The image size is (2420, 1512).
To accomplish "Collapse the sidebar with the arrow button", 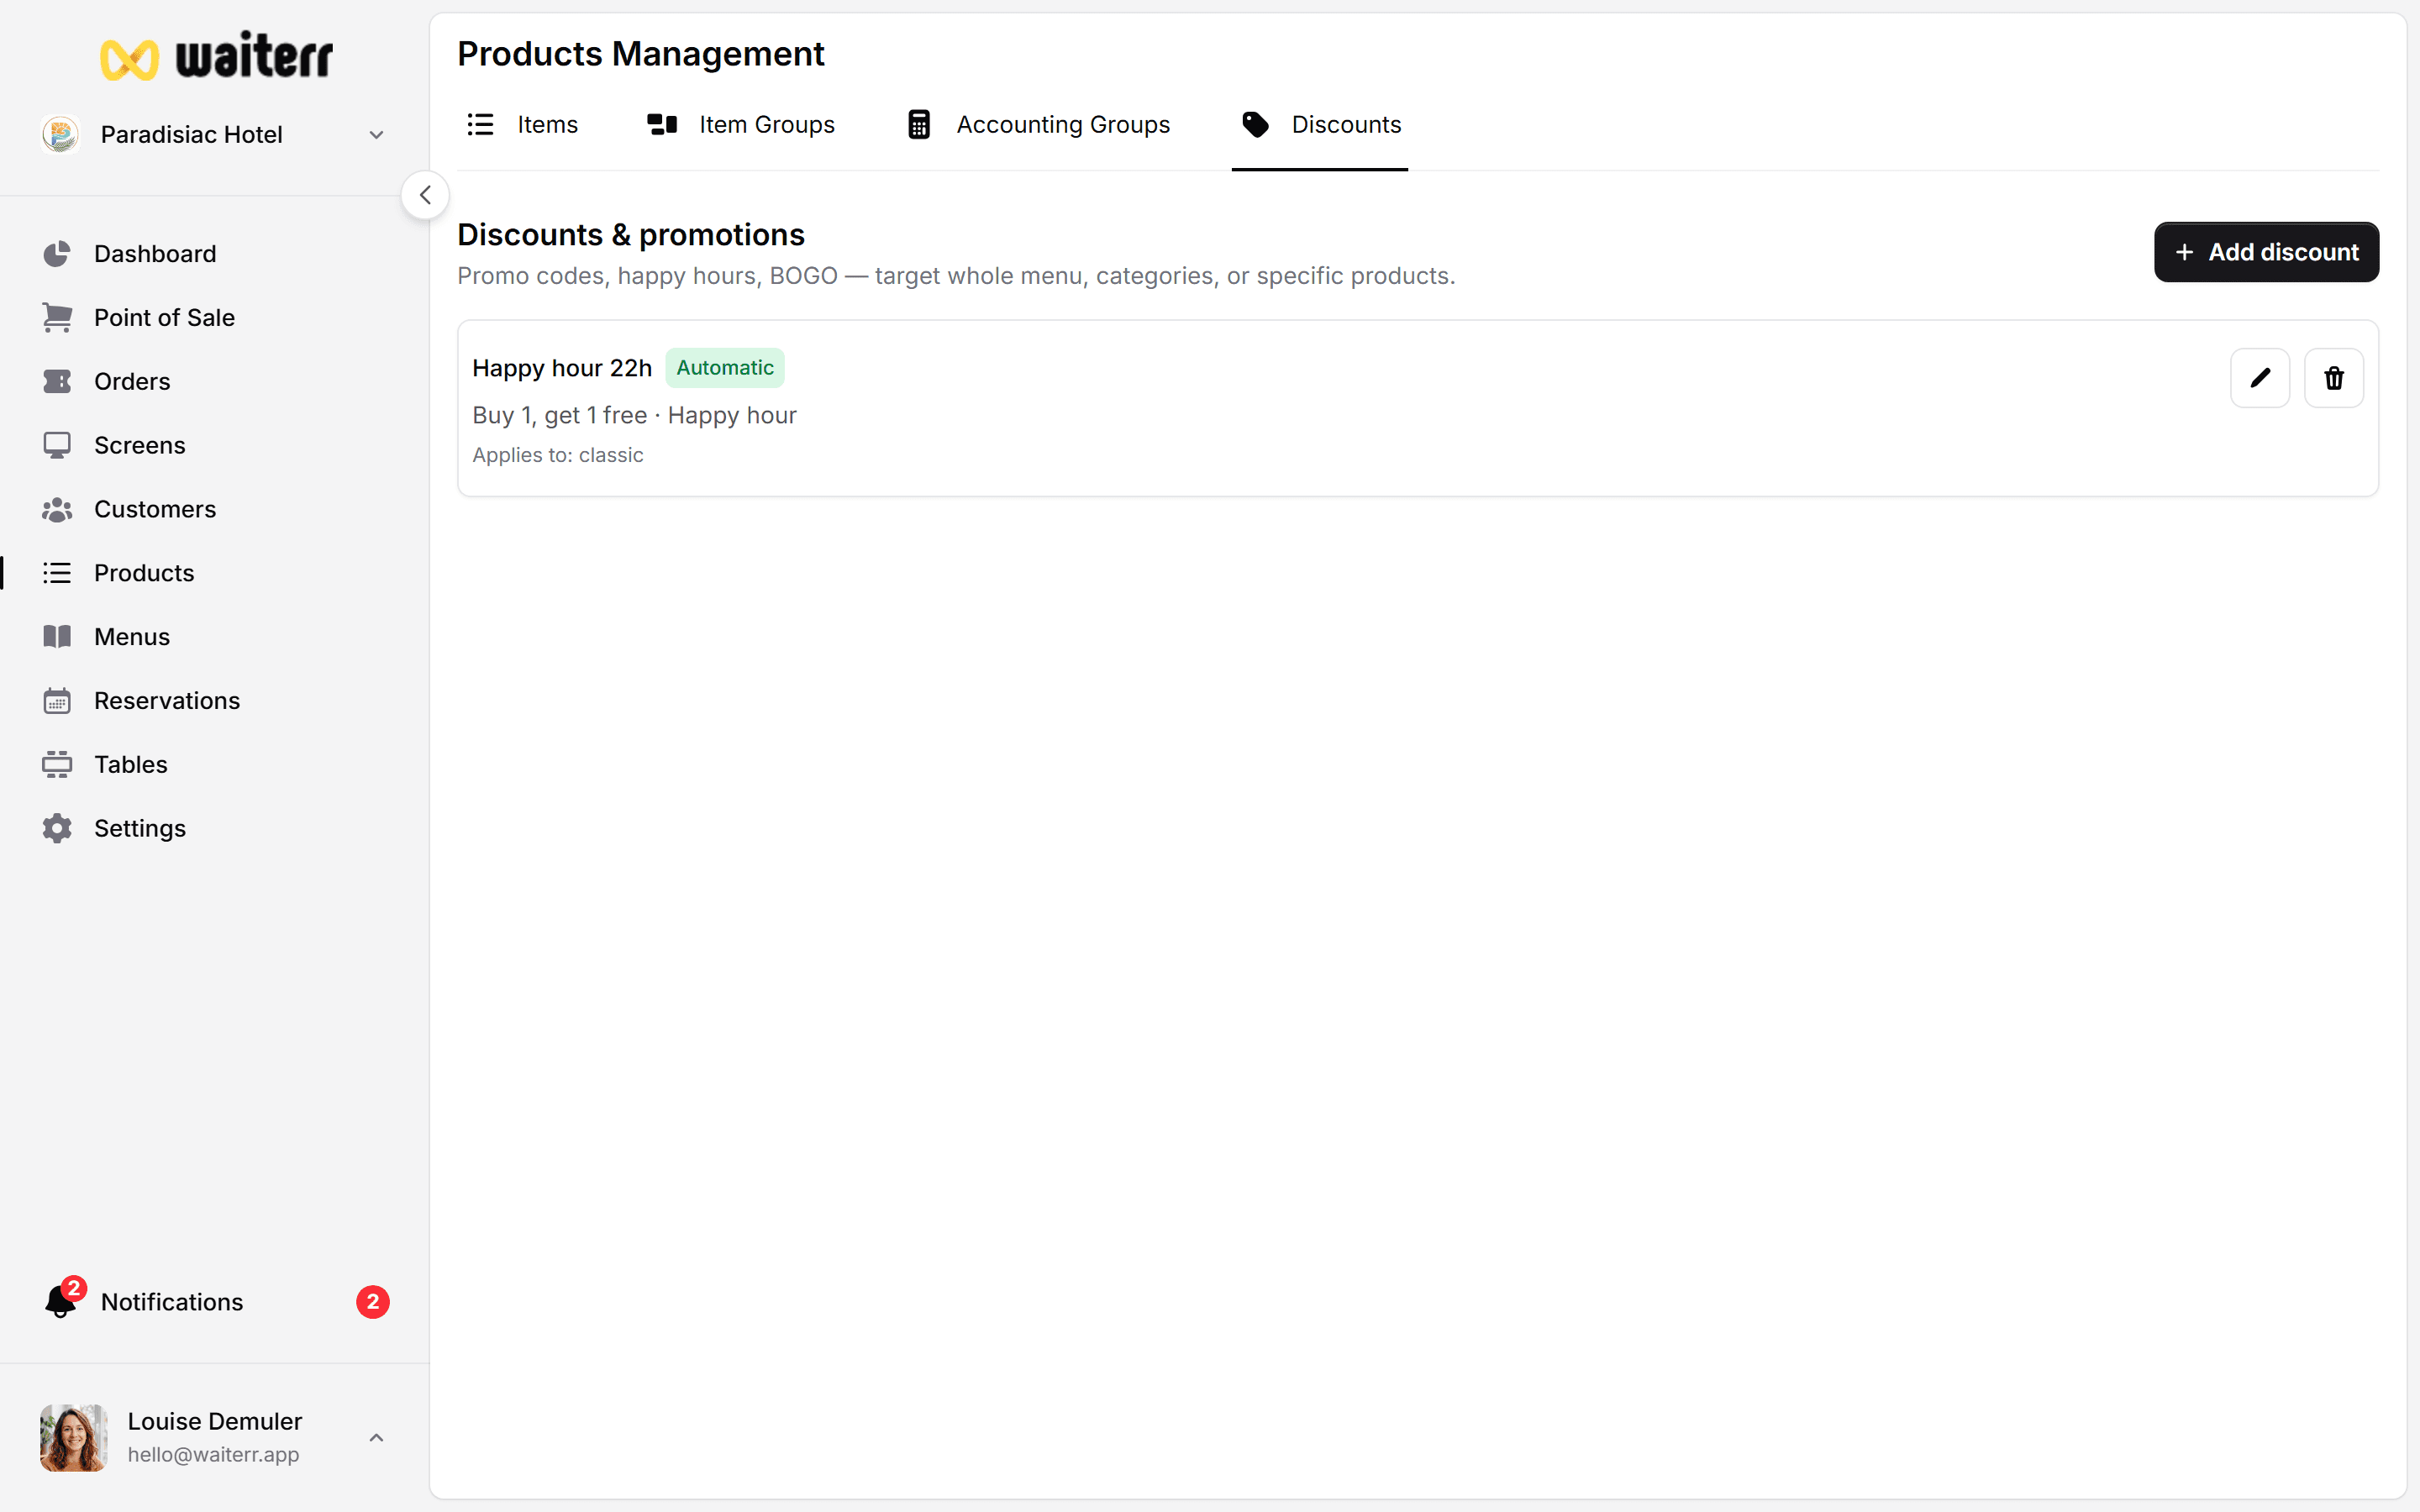I will click(x=425, y=195).
